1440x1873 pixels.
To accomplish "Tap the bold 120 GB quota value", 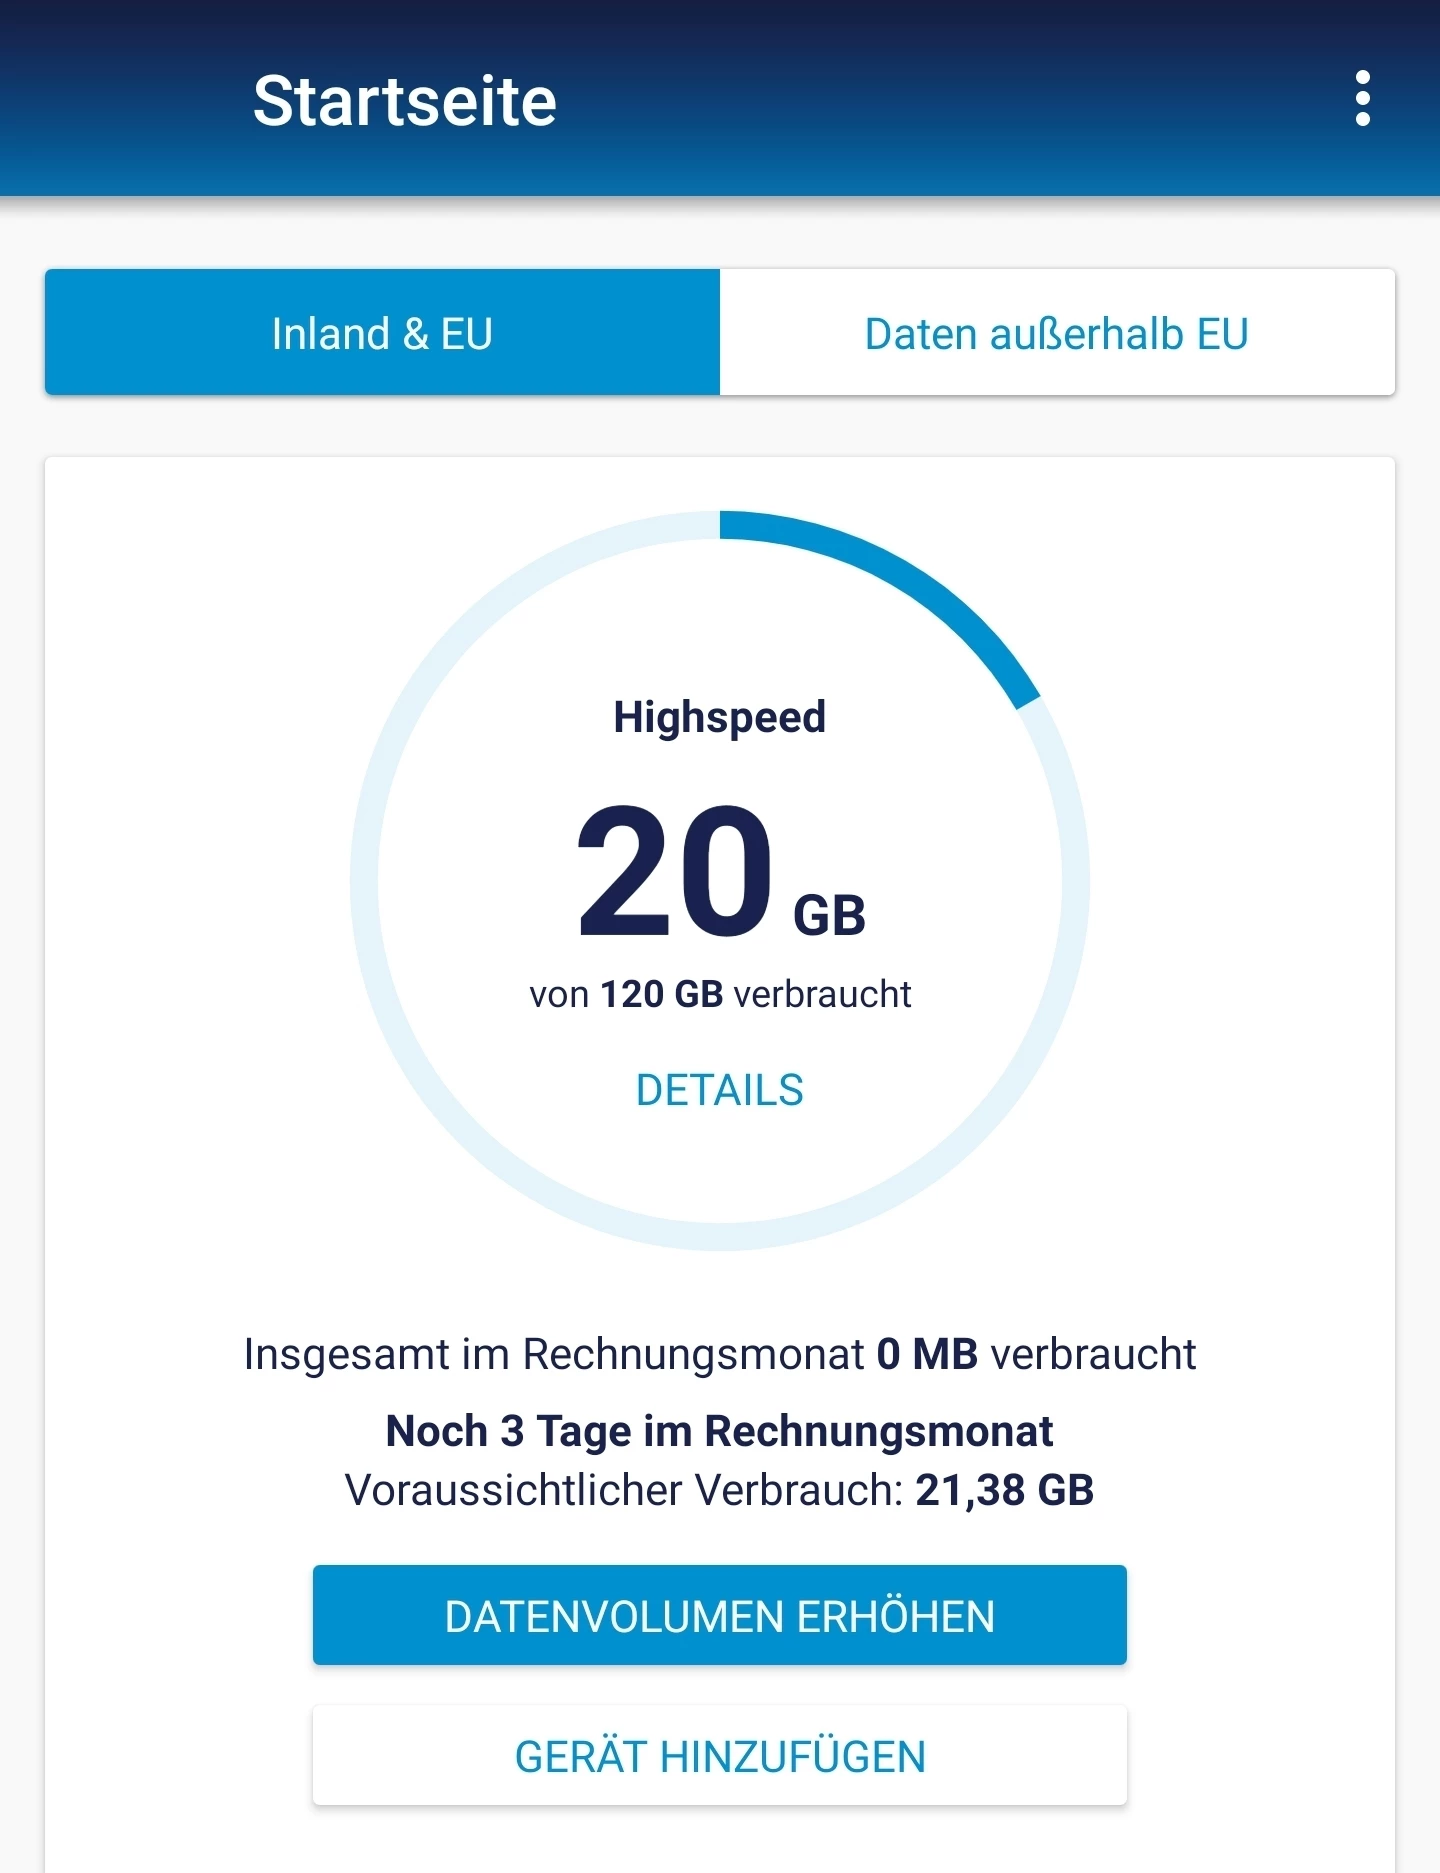I will [x=662, y=994].
